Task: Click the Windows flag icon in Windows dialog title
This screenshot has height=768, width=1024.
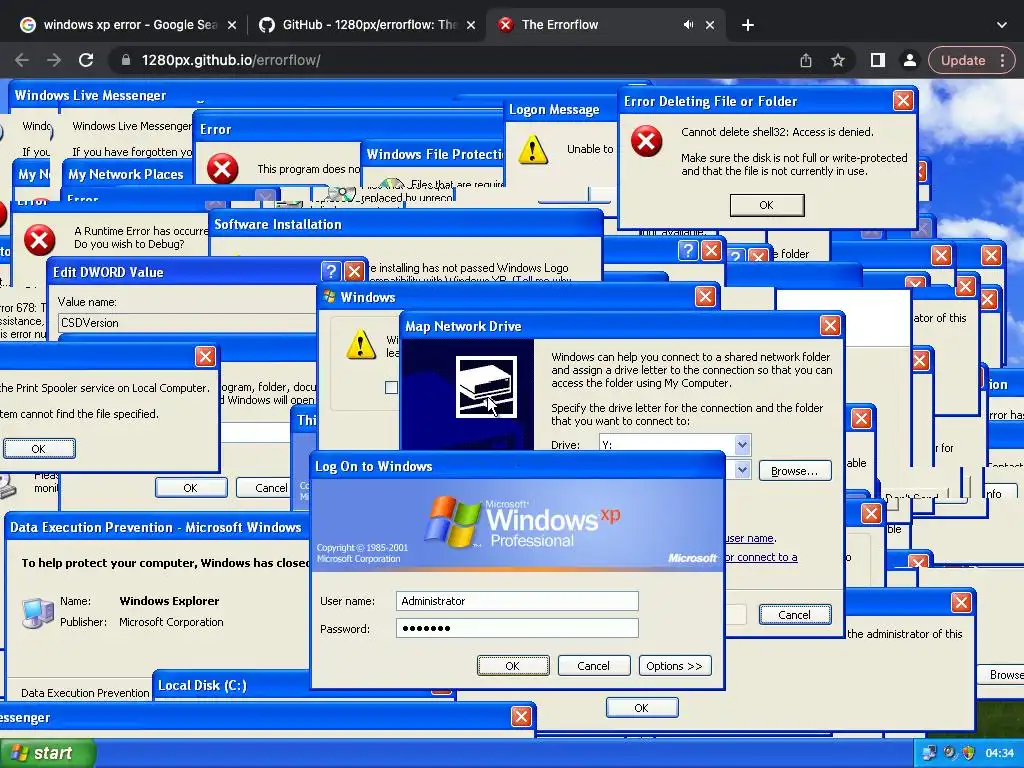Action: 330,297
